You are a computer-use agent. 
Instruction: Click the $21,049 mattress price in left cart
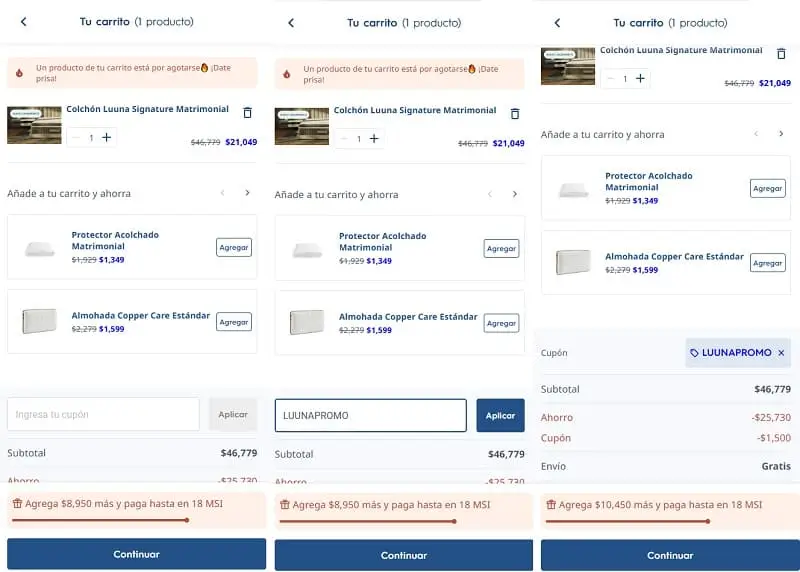pos(241,142)
